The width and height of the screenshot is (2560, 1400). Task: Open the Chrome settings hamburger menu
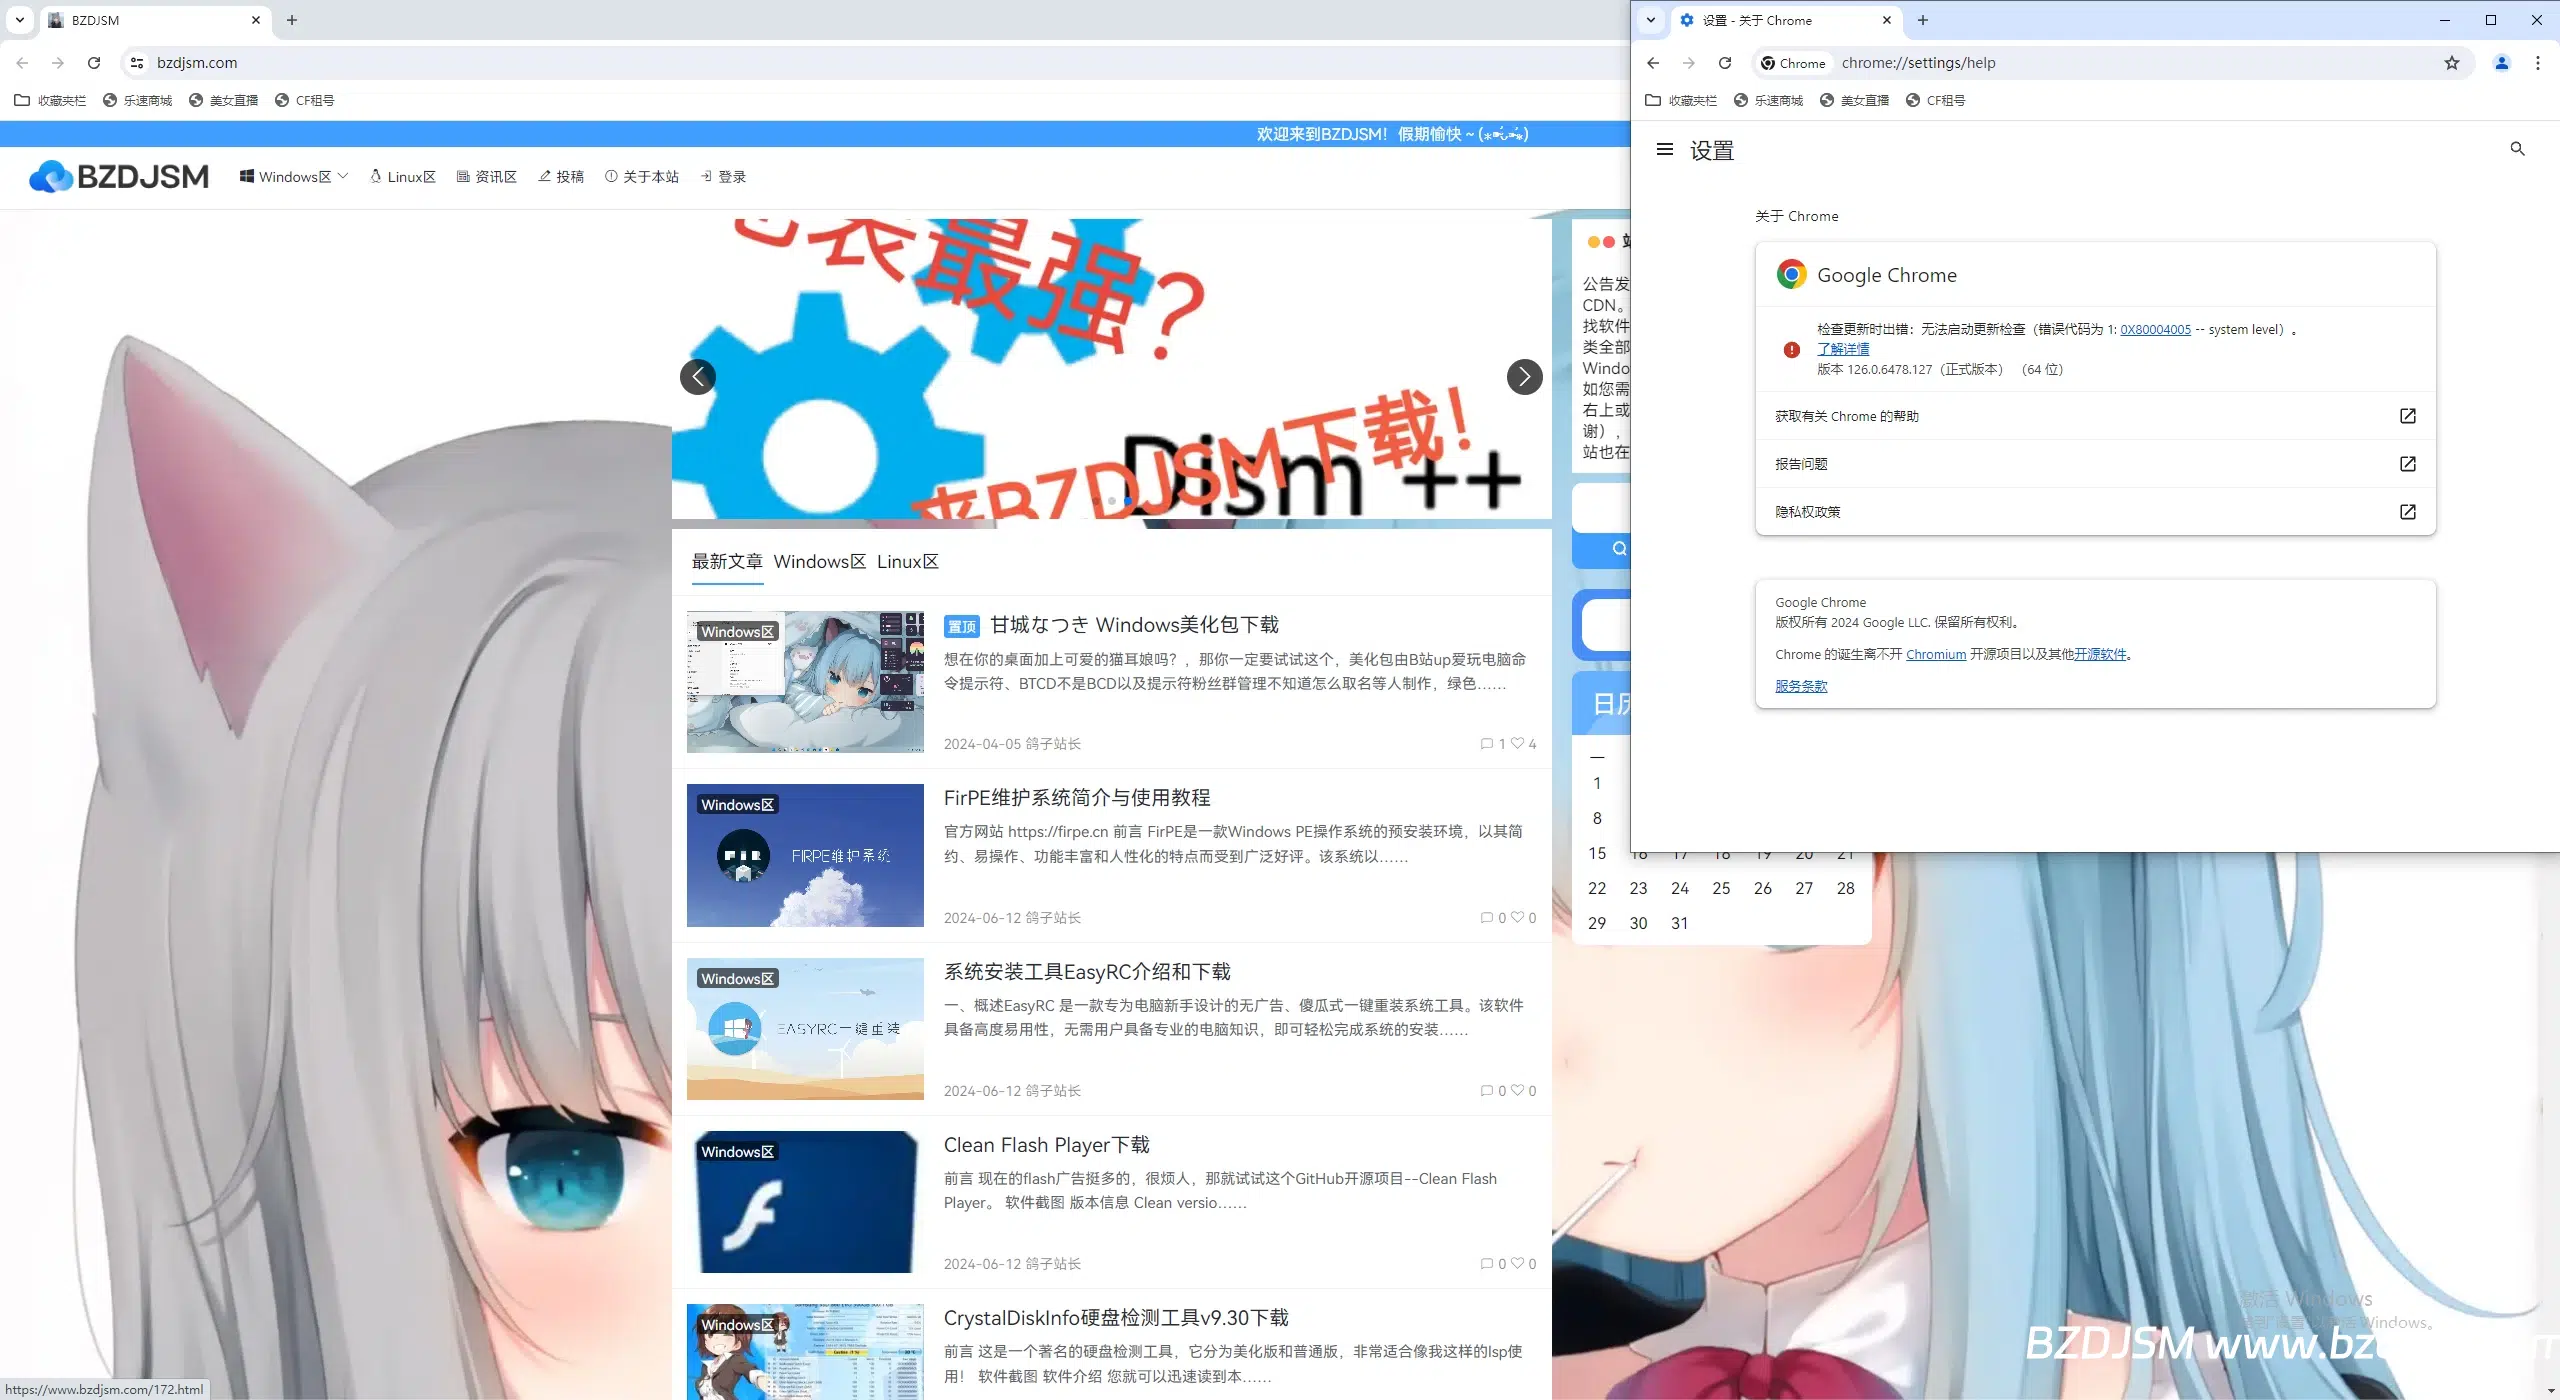coord(1664,150)
